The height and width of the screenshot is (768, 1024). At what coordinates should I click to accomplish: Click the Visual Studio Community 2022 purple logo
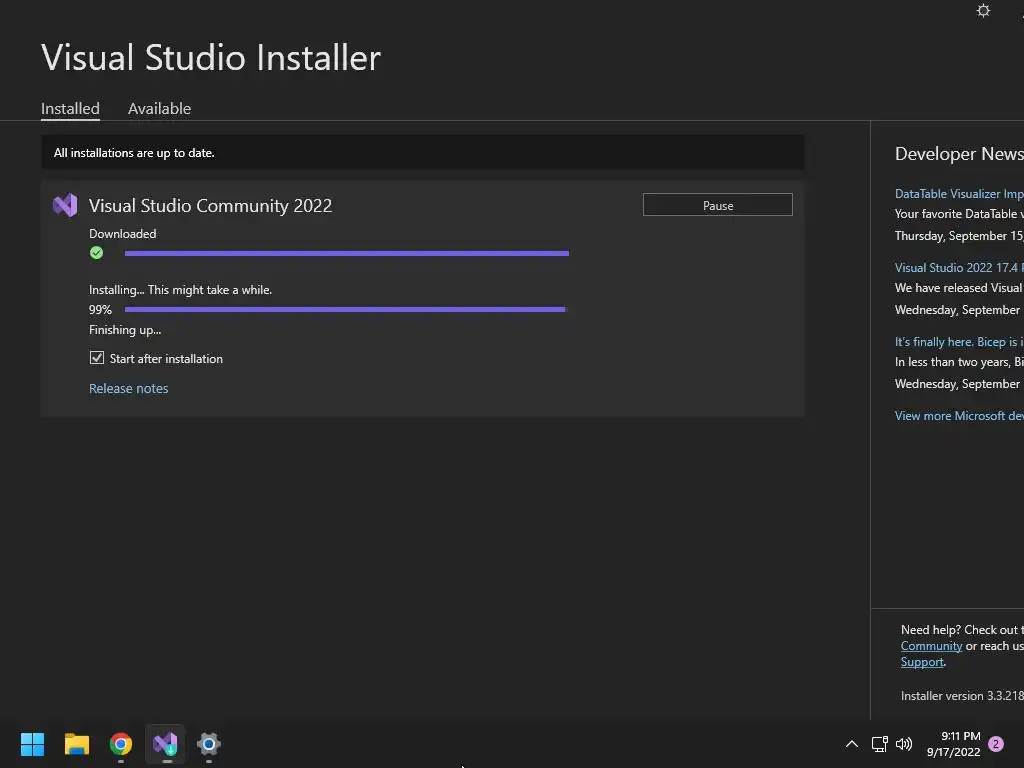(x=65, y=205)
